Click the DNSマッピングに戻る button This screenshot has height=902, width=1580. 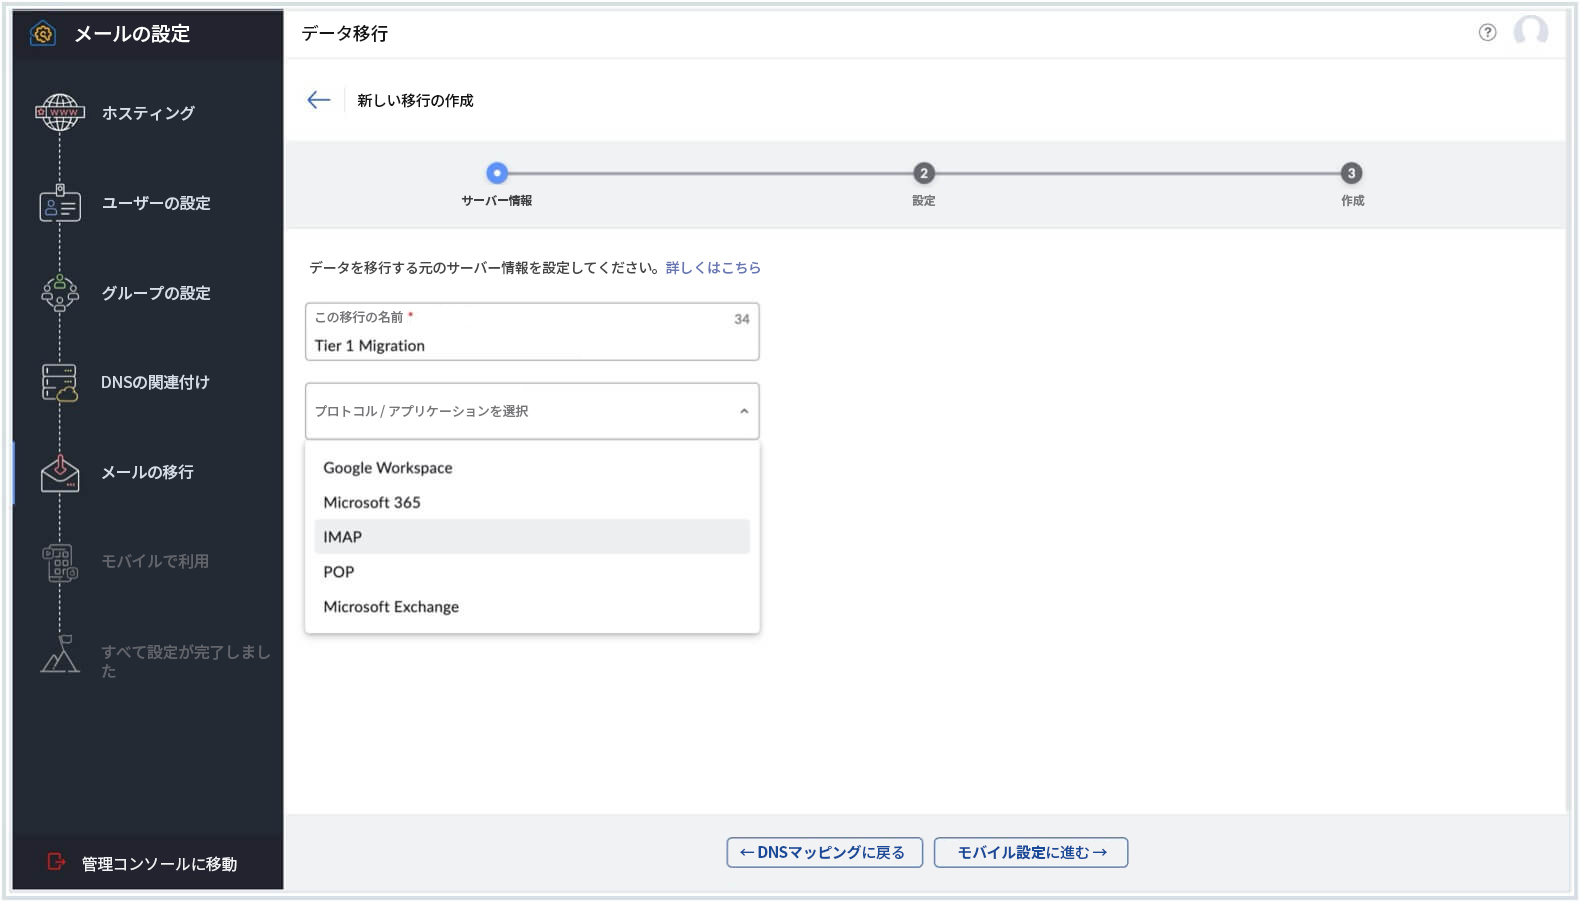(x=824, y=853)
